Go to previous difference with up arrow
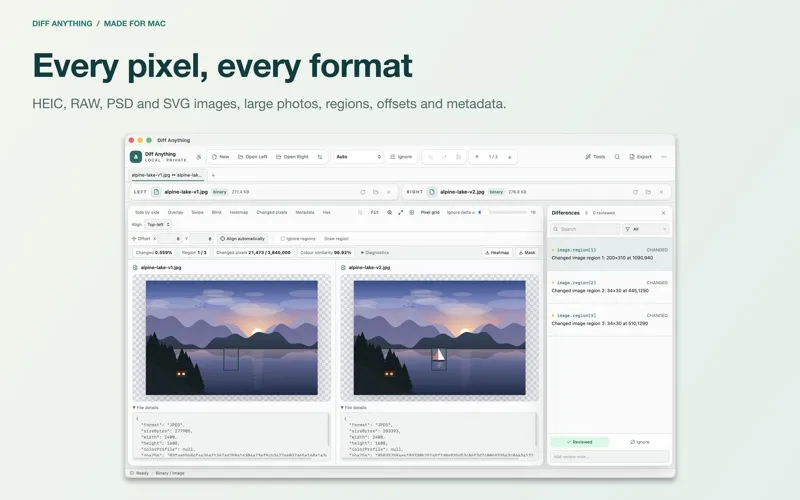Screen dimensions: 800x500 [477, 157]
